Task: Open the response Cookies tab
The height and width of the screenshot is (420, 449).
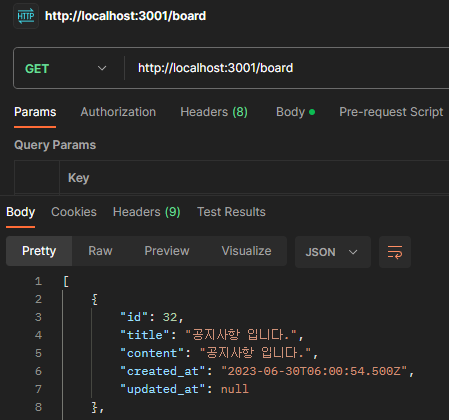Action: (x=74, y=212)
